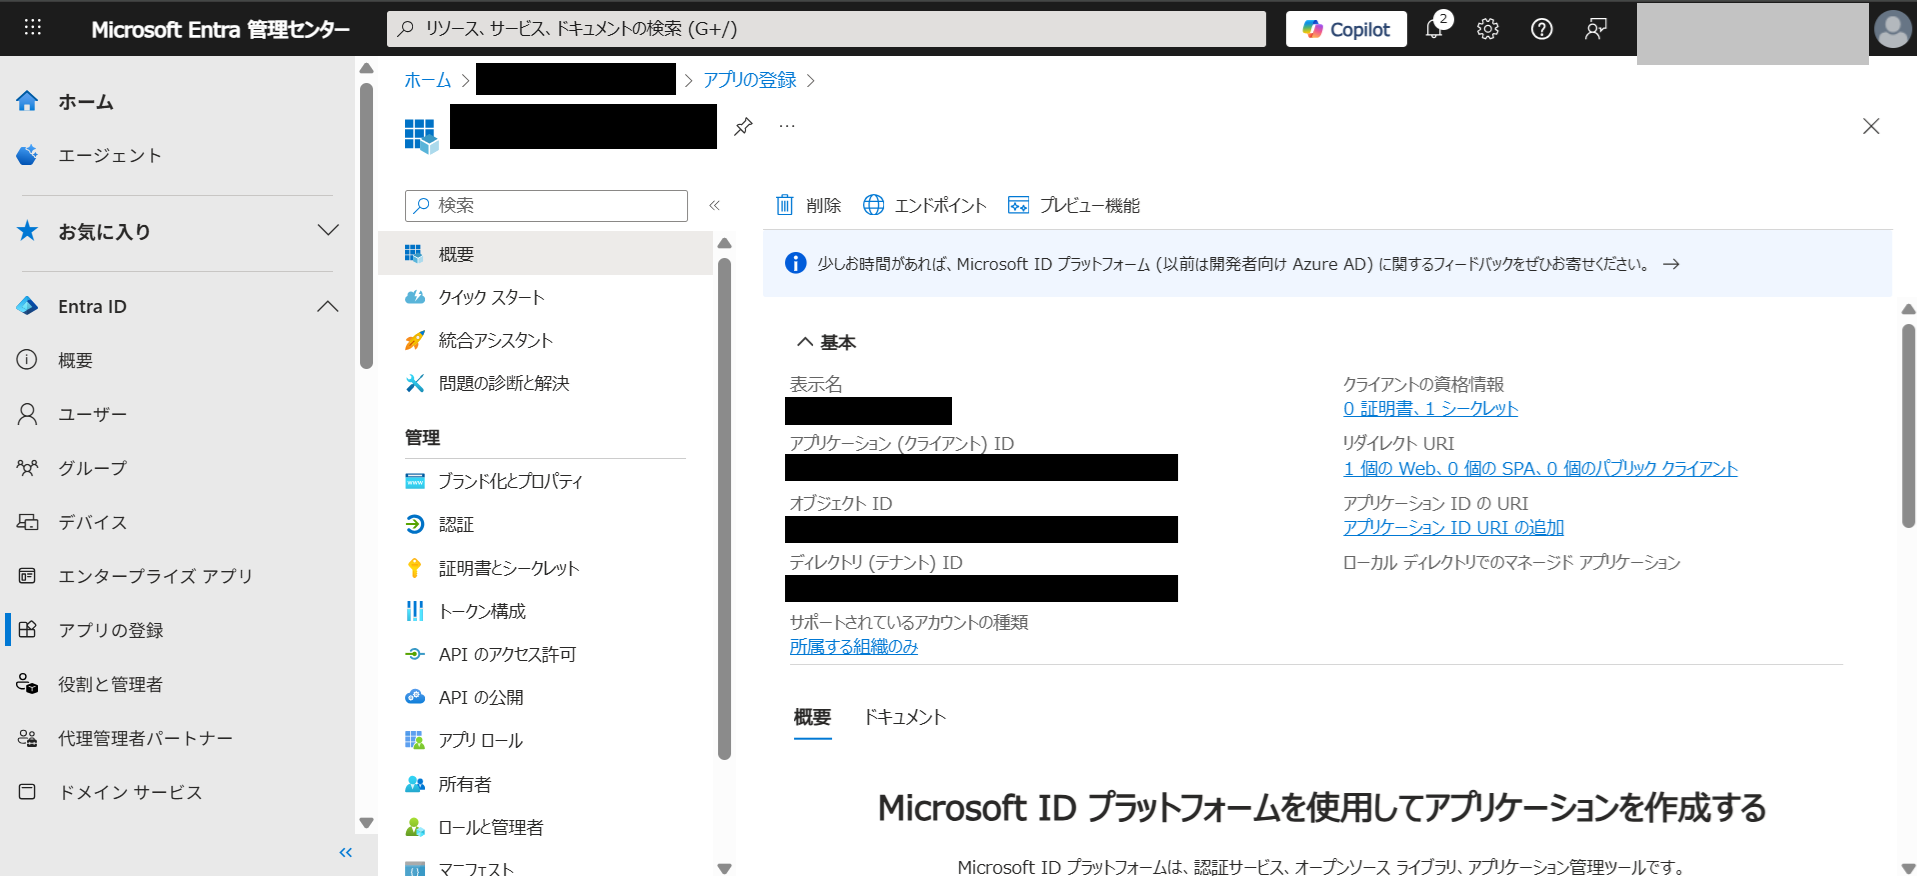Open the more options ellipsis
Screen dimensions: 1917x876
pyautogui.click(x=787, y=127)
